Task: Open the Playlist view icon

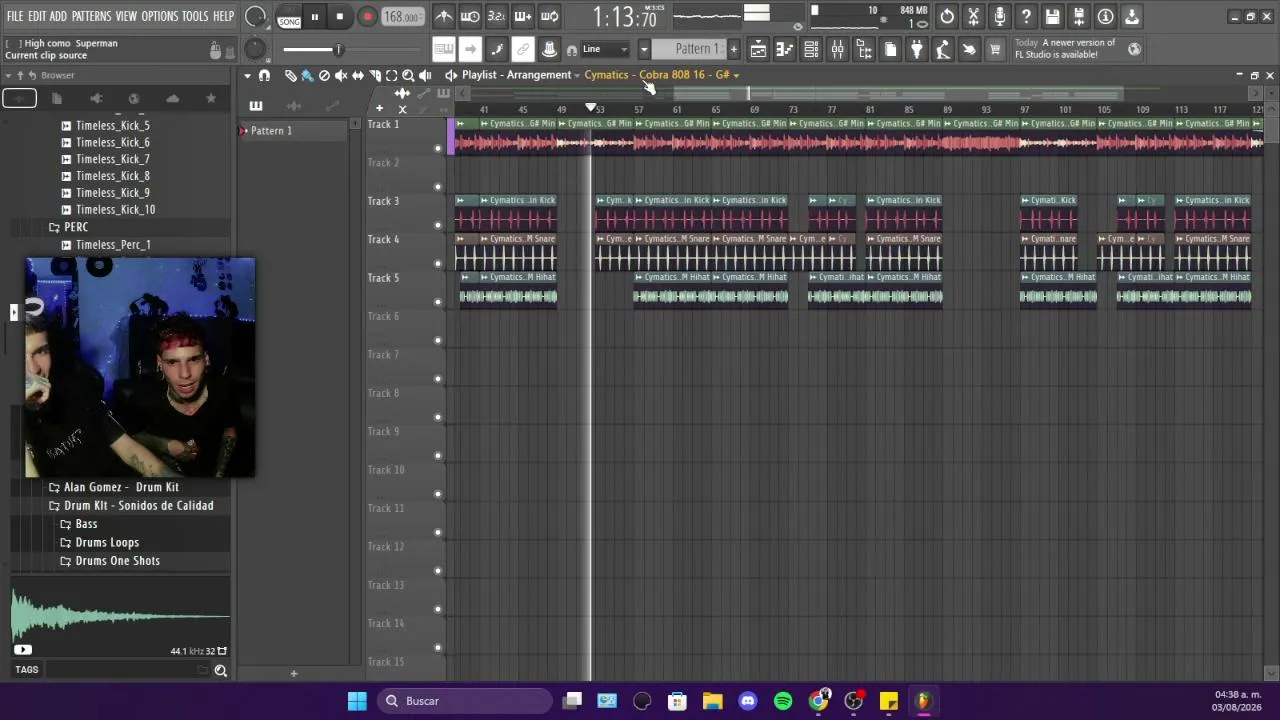Action: [758, 49]
